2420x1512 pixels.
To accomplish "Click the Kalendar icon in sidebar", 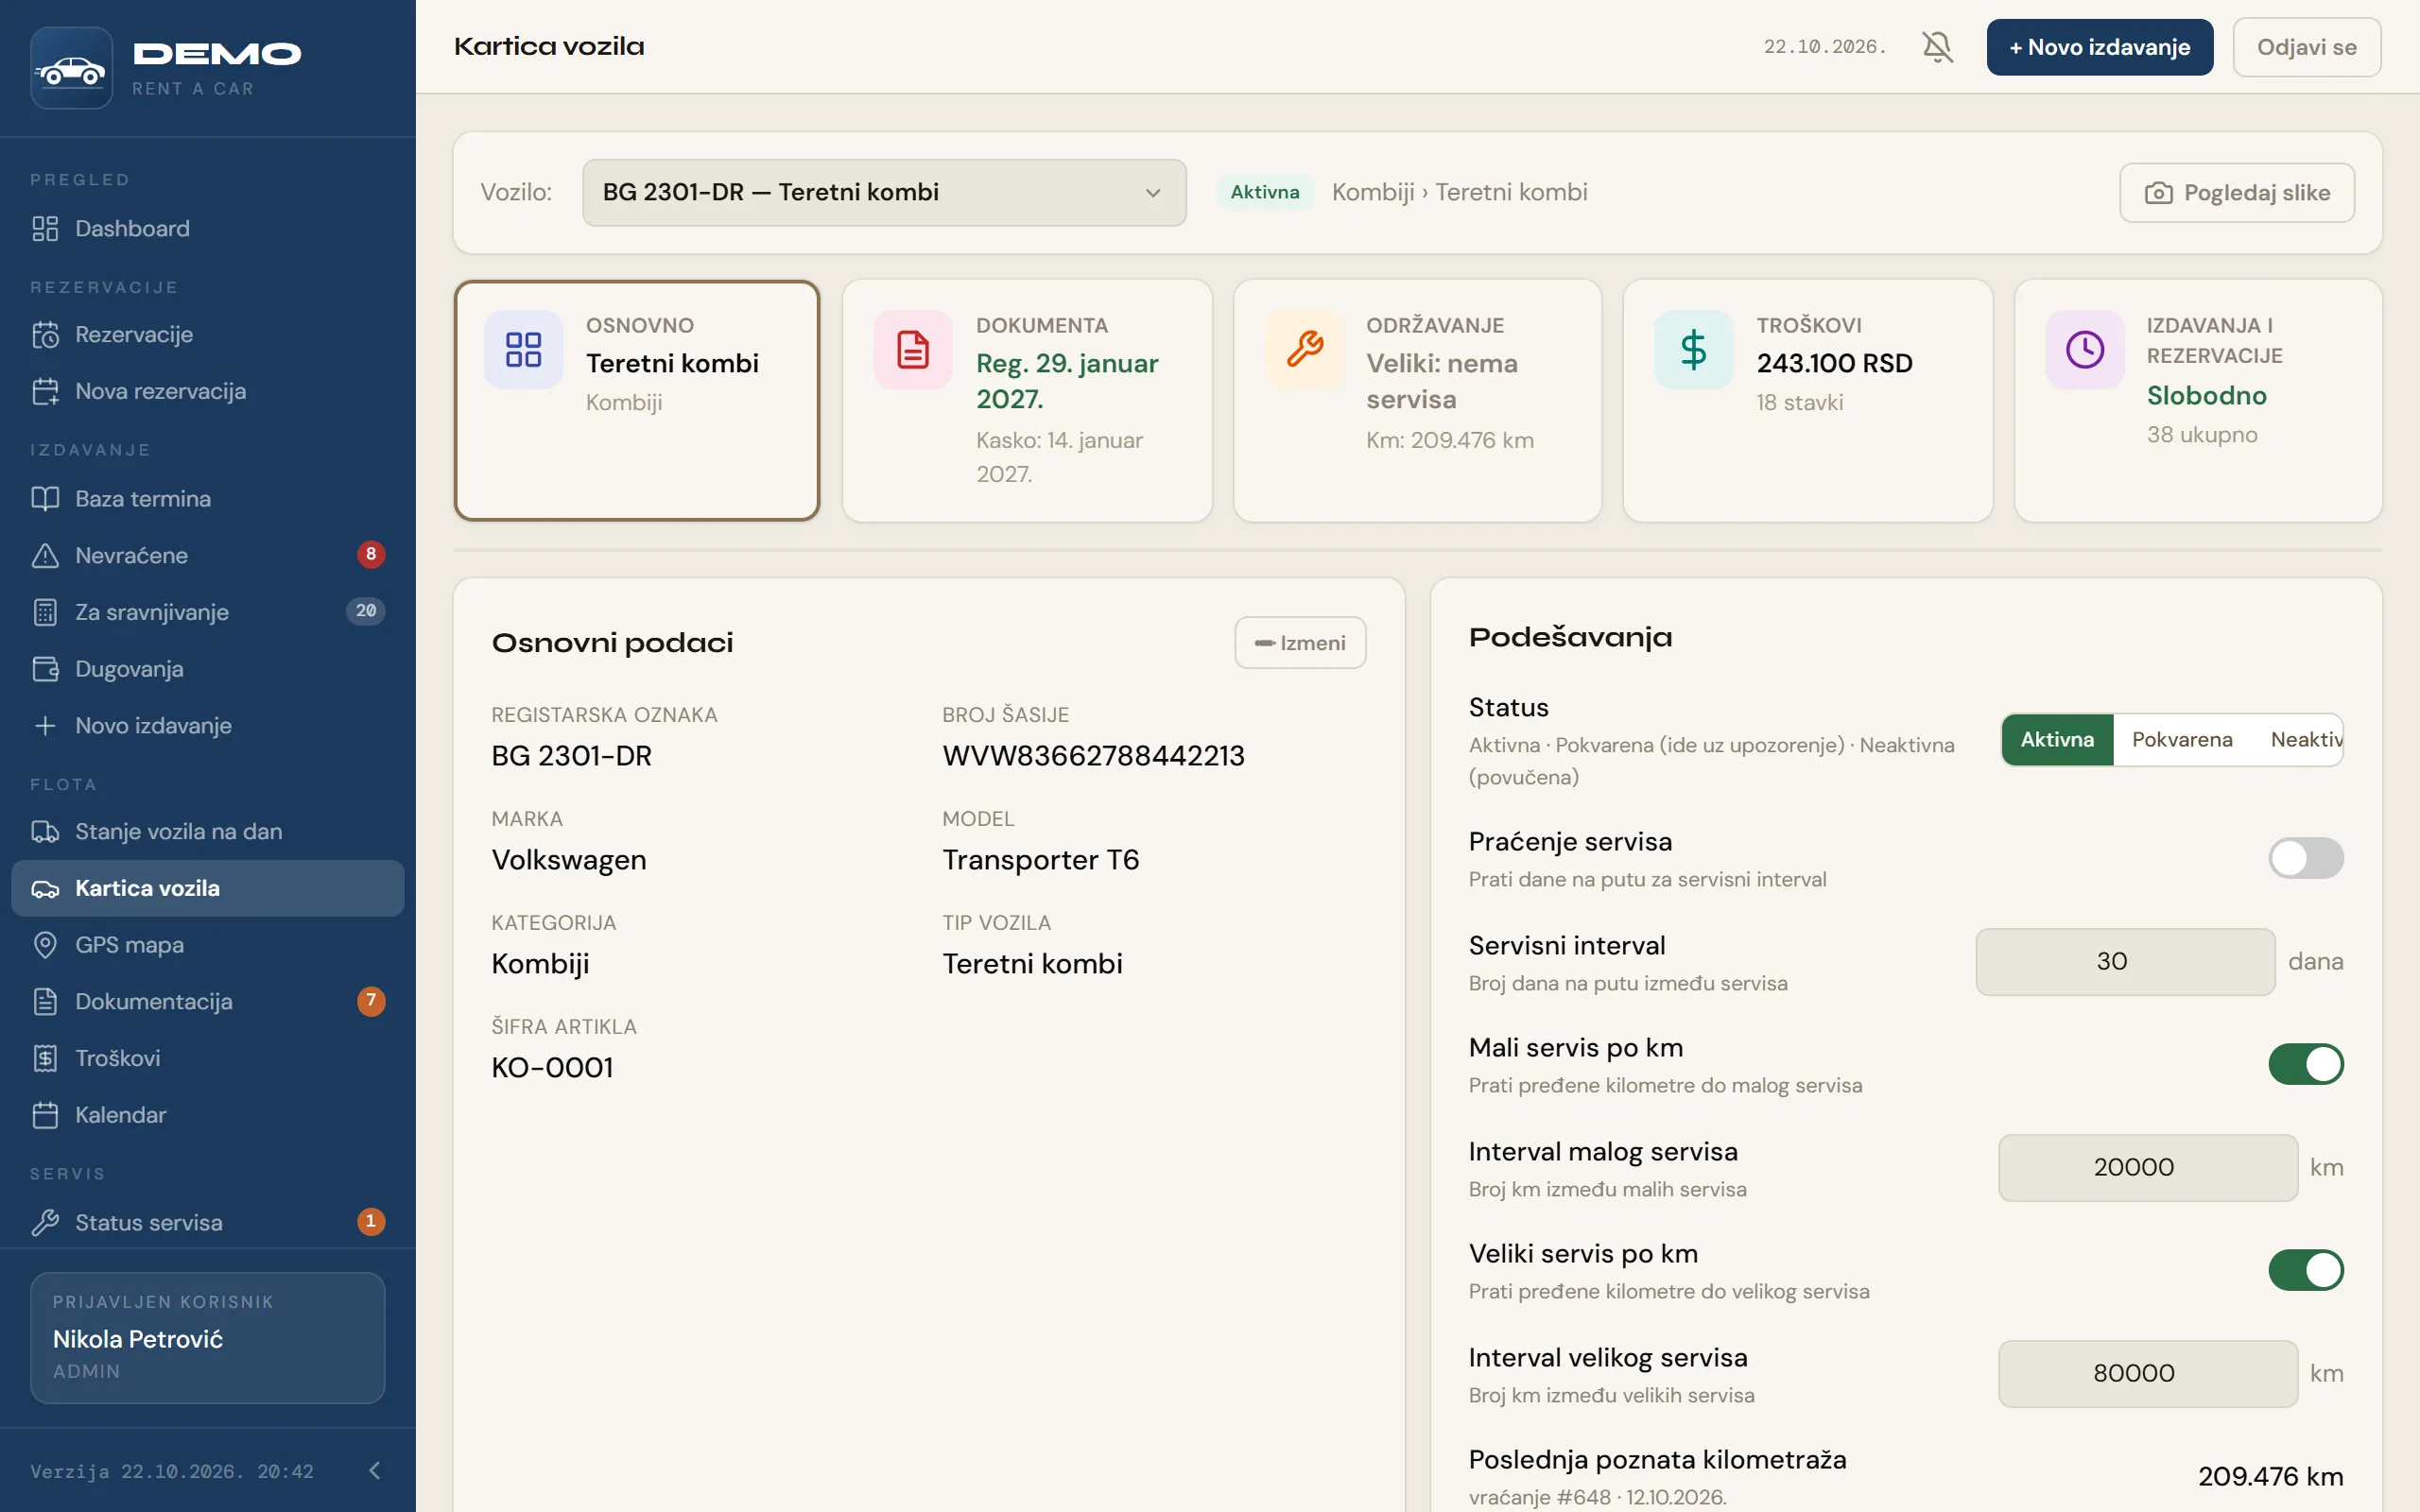I will click(45, 1114).
